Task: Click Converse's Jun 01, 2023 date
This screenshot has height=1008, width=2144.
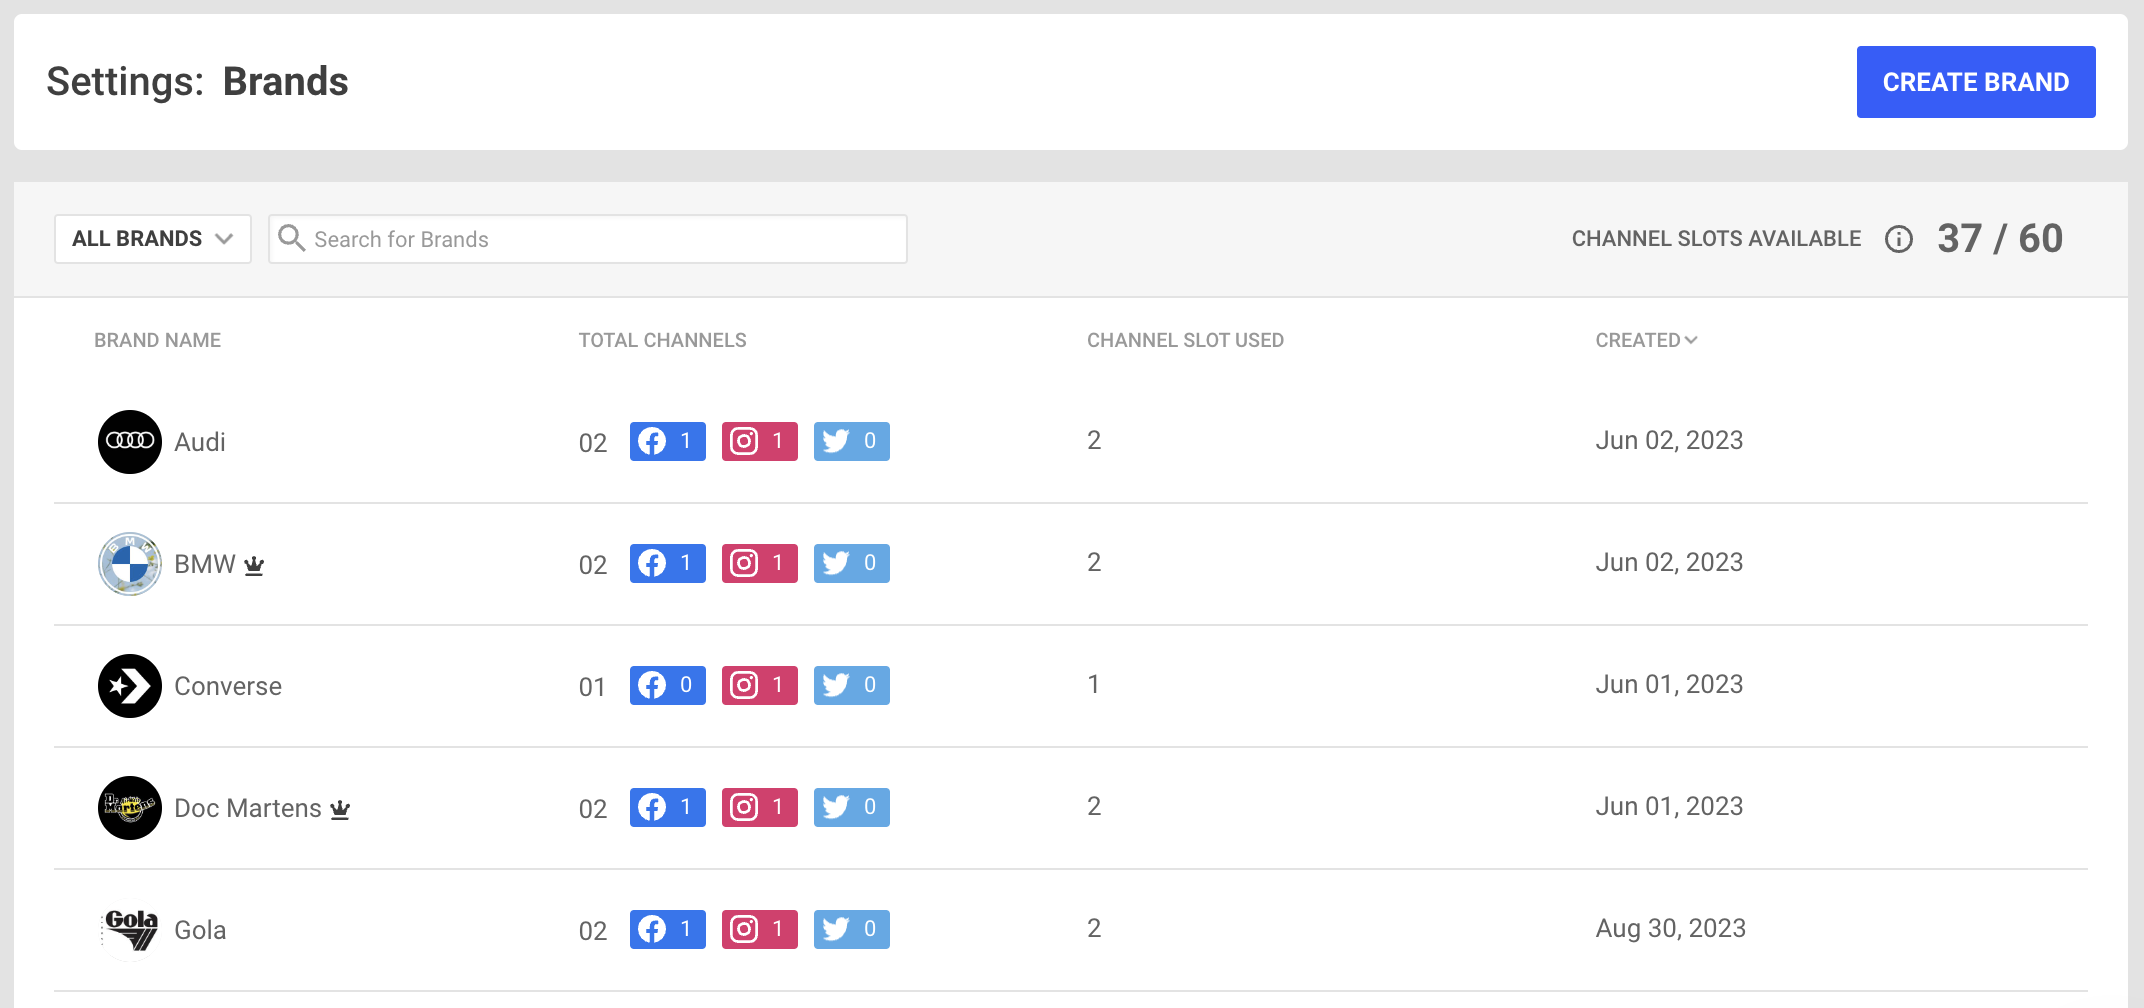Action: click(x=1669, y=684)
